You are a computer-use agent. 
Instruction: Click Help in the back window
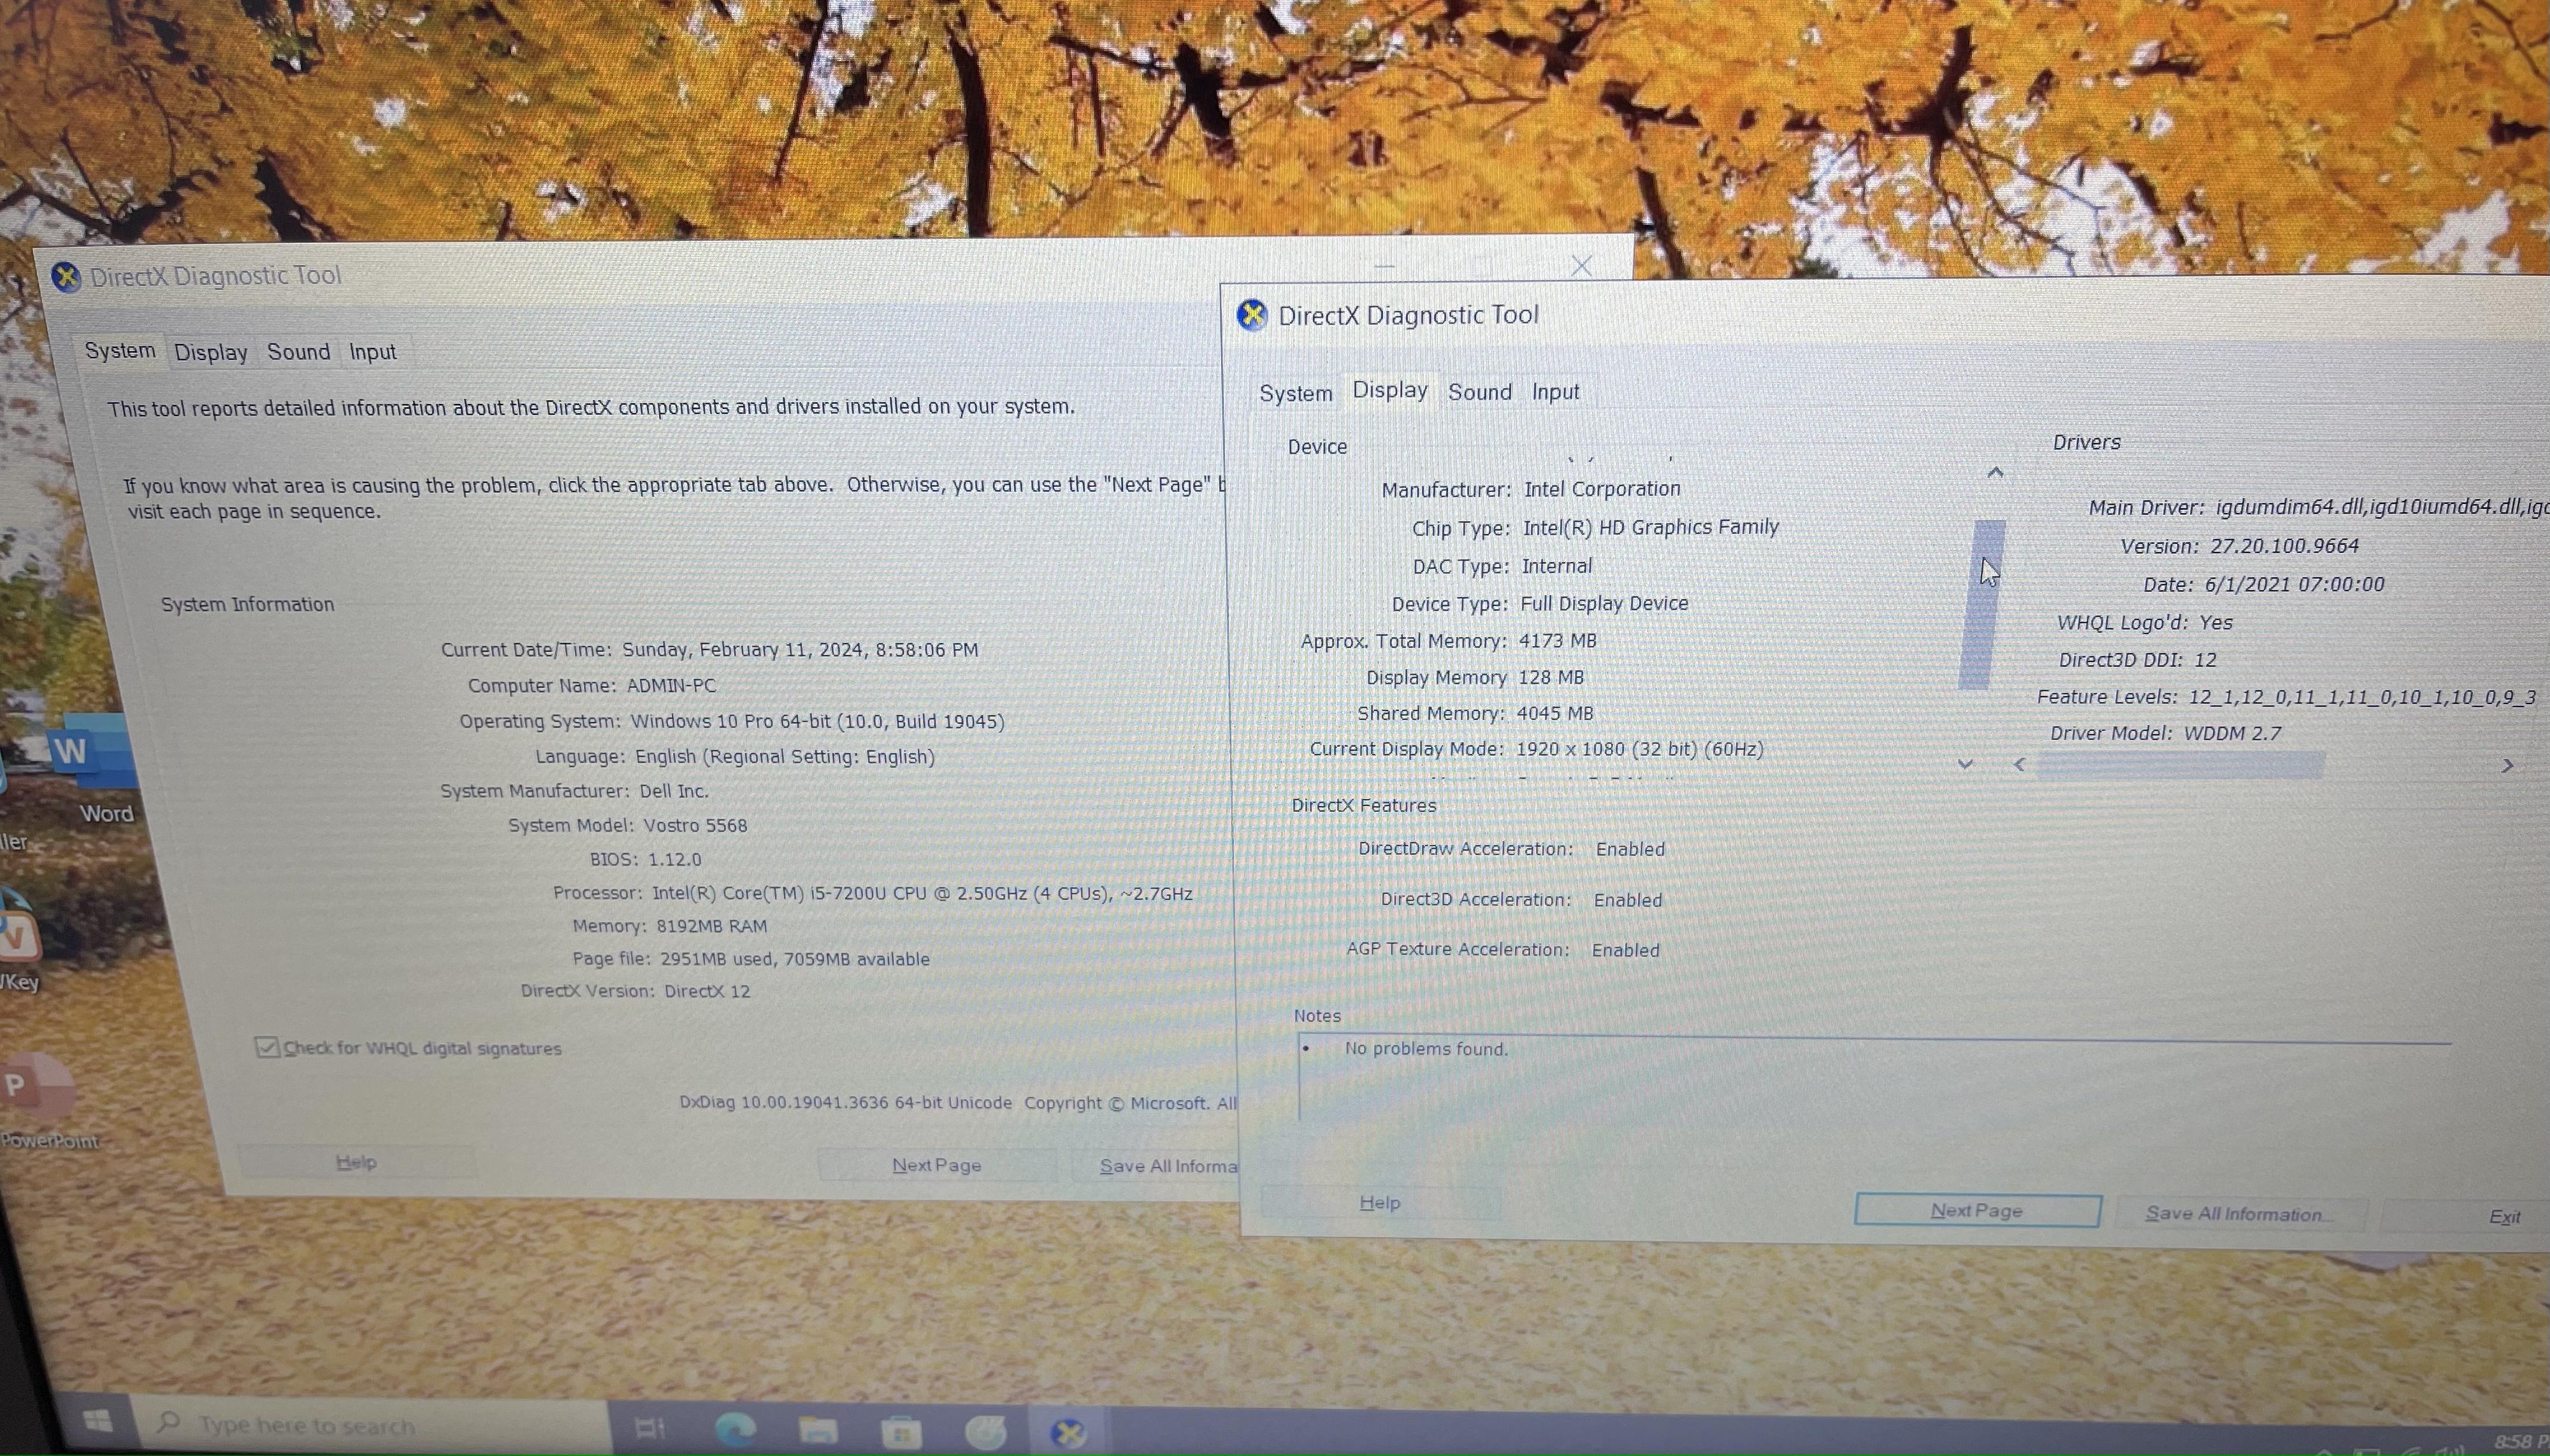coord(356,1162)
